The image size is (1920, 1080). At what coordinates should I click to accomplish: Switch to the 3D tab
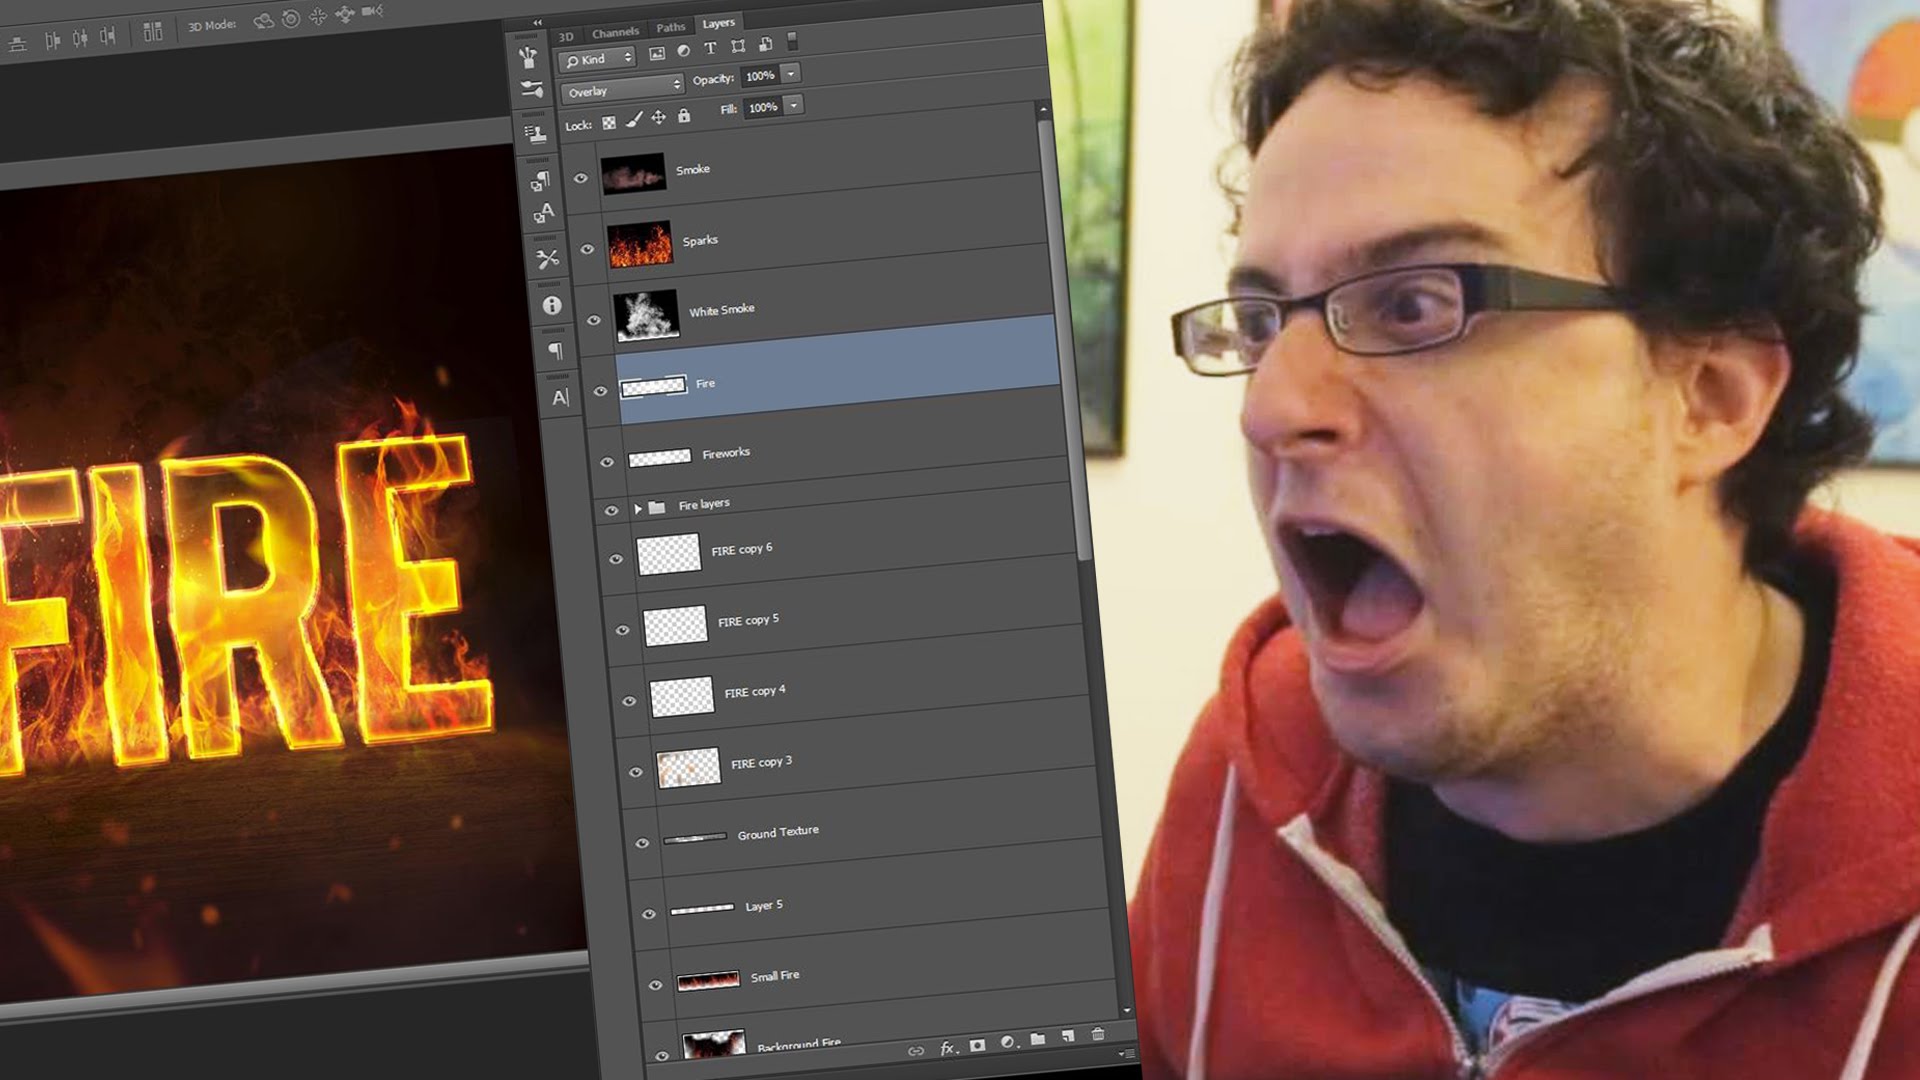[x=566, y=36]
